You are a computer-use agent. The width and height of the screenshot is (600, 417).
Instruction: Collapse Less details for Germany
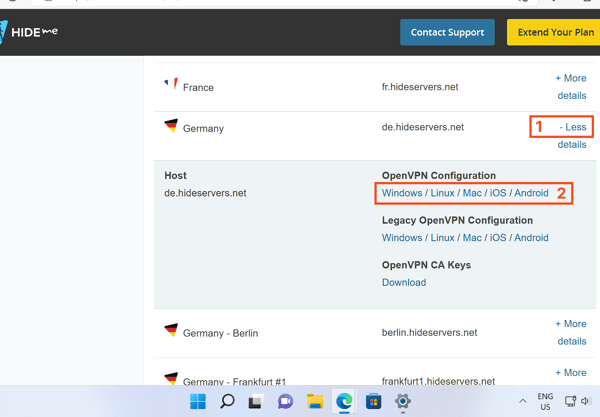tap(572, 136)
